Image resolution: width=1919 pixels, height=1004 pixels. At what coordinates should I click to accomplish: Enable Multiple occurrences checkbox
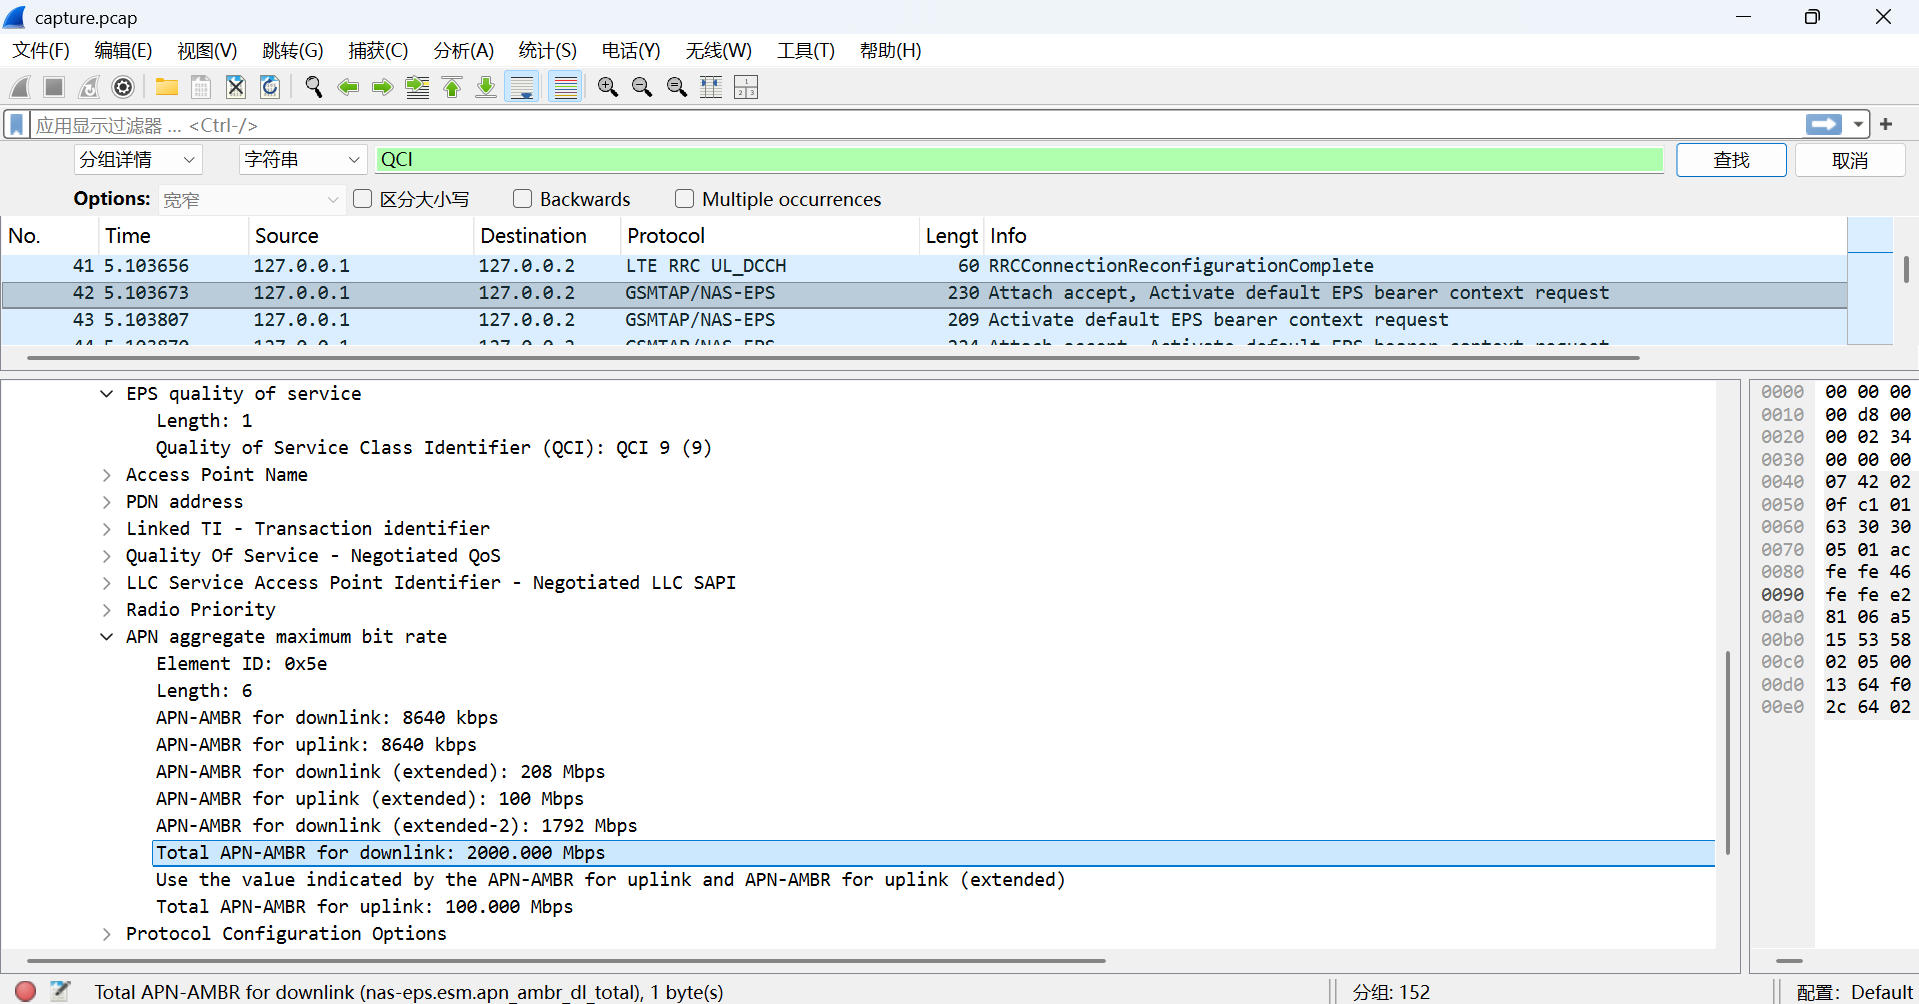pos(684,199)
